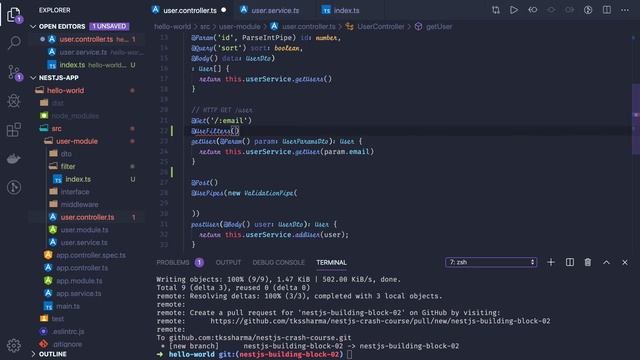Open the Search view in activity bar

[14, 42]
